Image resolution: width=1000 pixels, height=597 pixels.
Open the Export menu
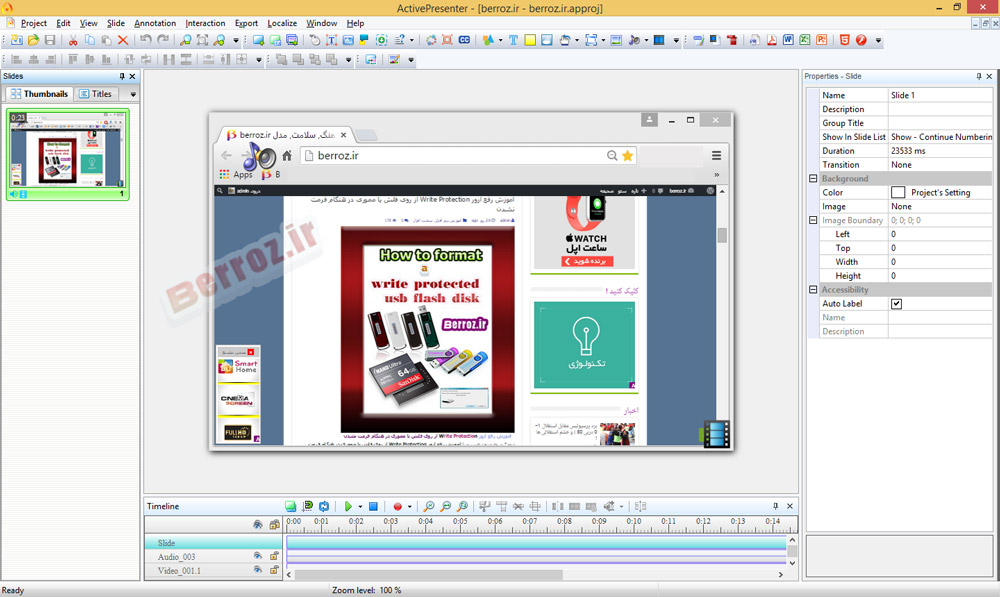click(x=246, y=23)
